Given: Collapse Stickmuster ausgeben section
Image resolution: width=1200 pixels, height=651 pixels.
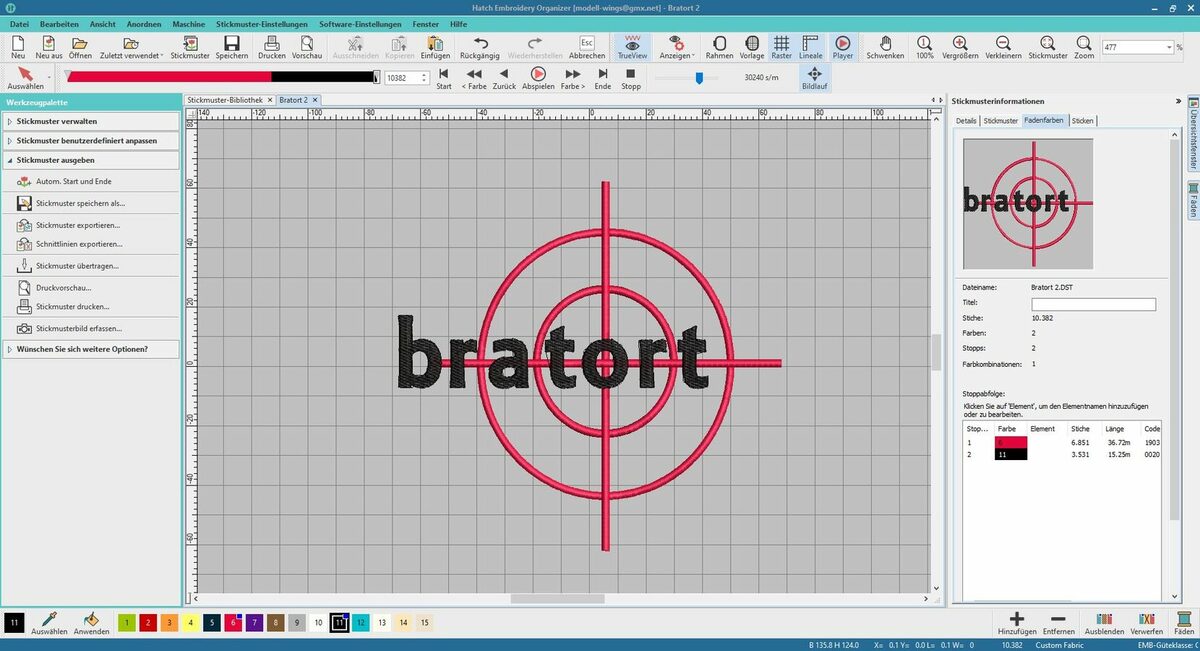Looking at the screenshot, I should (91, 160).
